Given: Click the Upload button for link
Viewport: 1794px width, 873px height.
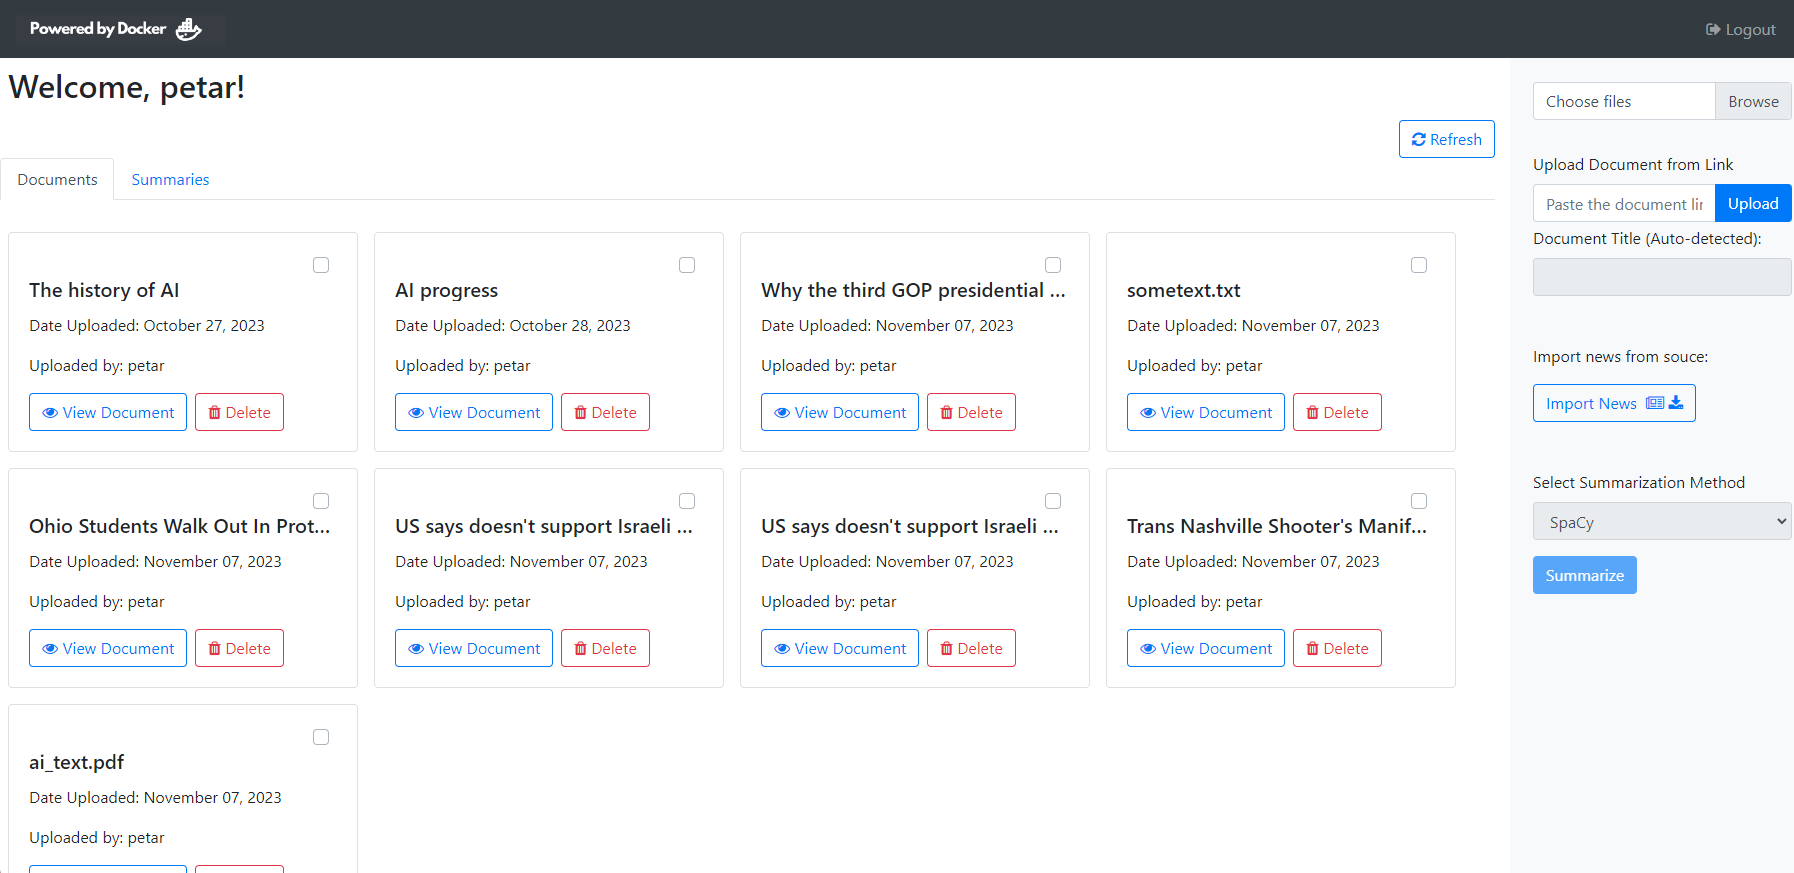Looking at the screenshot, I should point(1752,204).
